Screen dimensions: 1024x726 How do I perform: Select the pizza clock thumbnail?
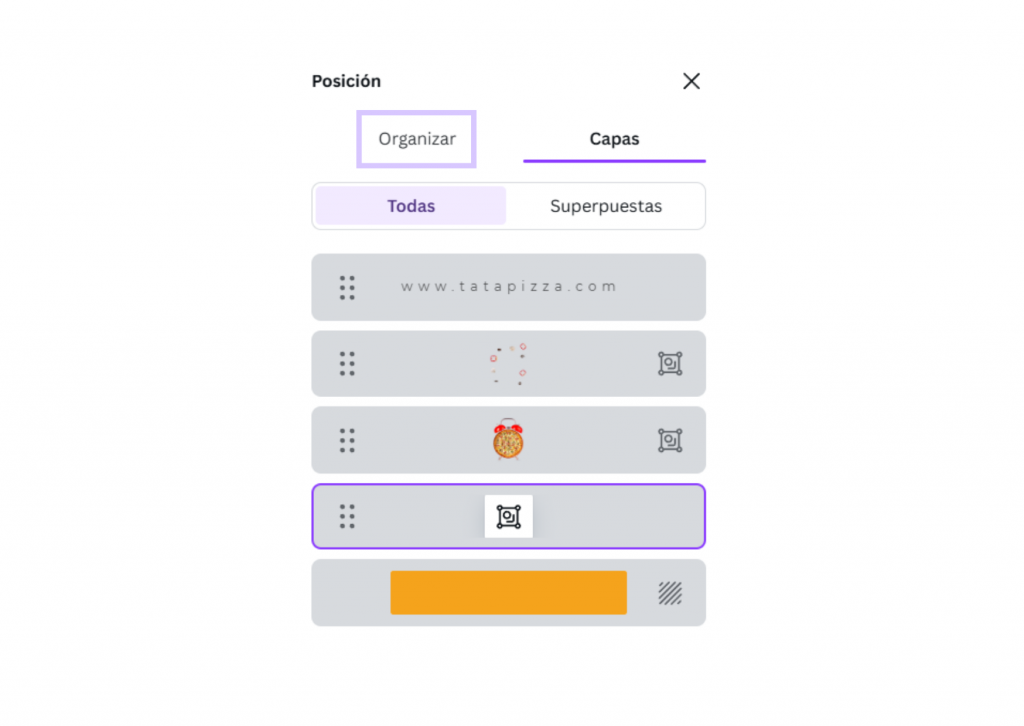click(x=509, y=440)
